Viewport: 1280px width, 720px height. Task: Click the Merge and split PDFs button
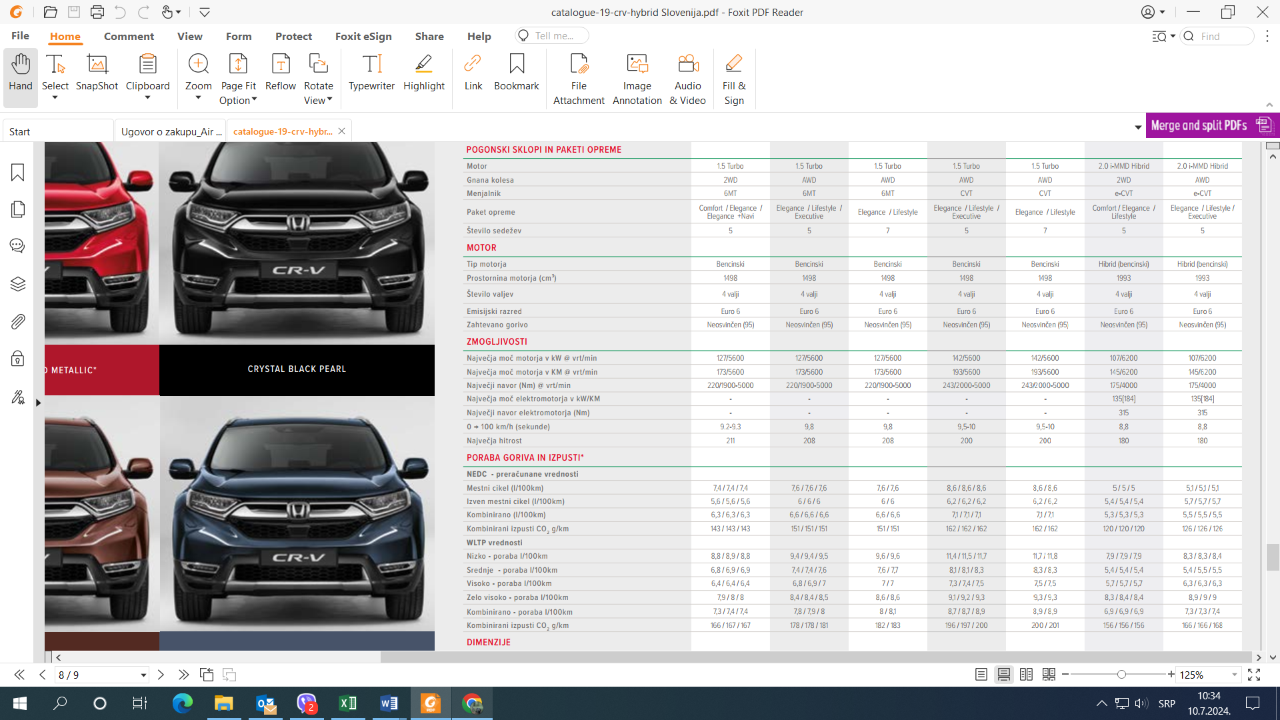point(1211,126)
